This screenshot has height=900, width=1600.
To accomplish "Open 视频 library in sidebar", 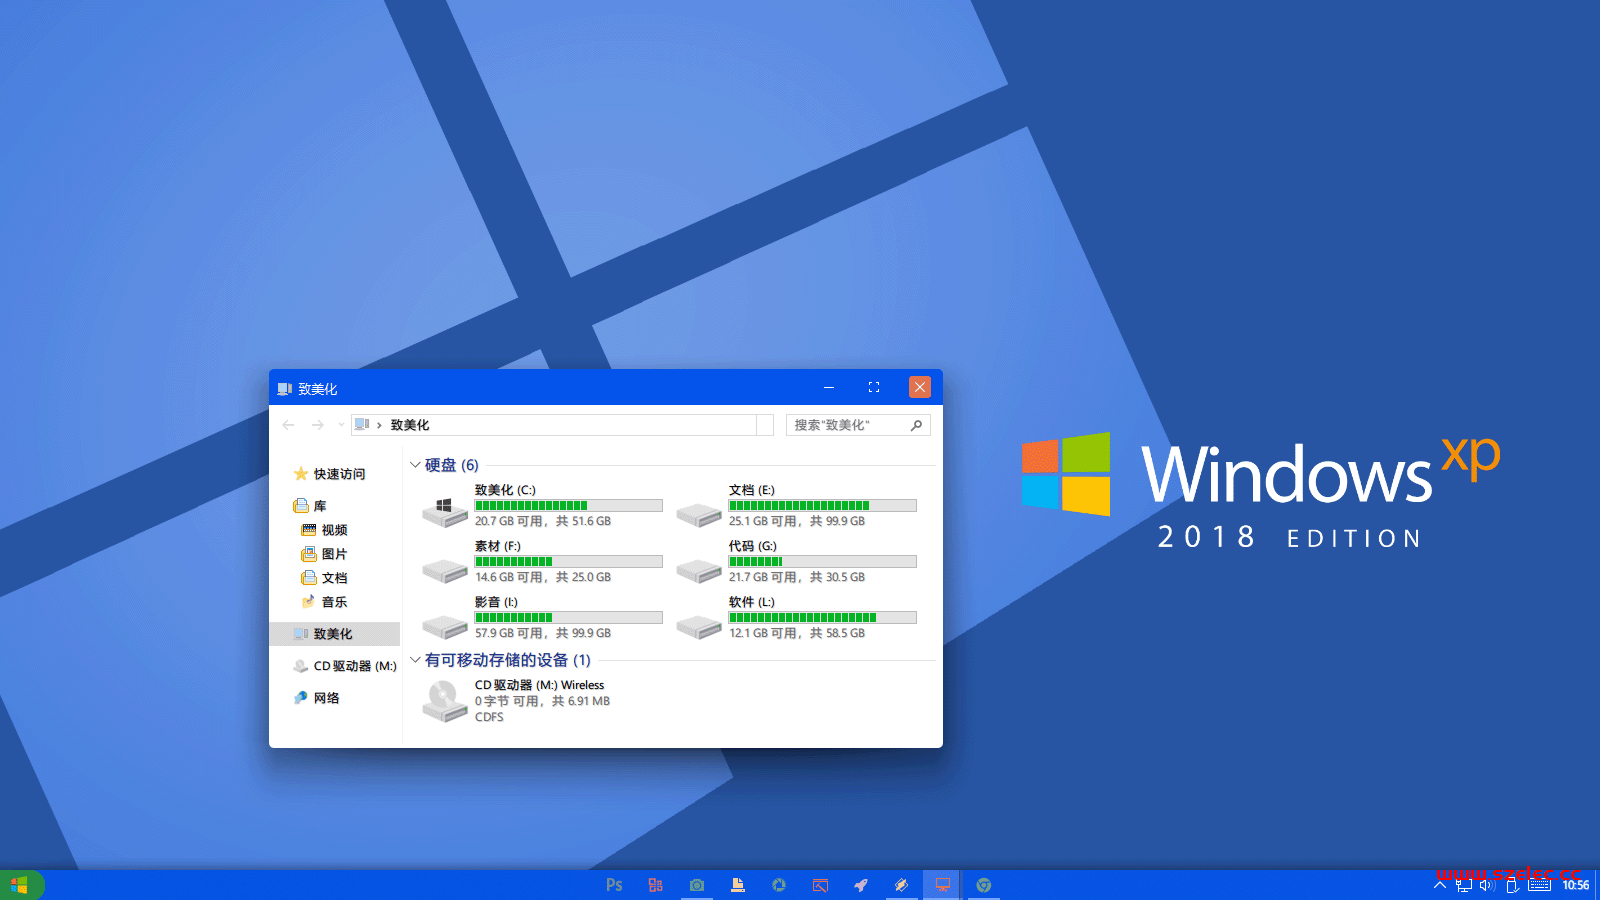I will 334,530.
